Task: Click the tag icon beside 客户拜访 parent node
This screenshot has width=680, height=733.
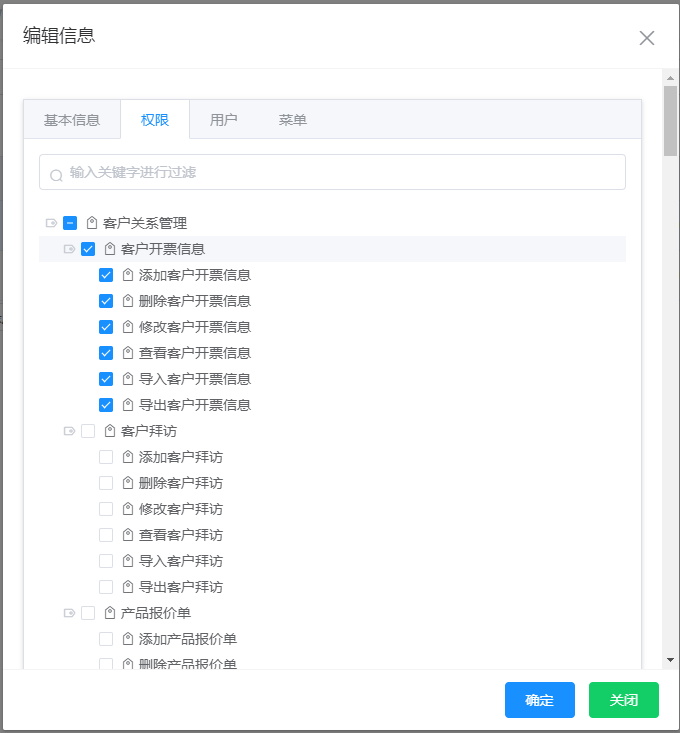Action: 110,431
